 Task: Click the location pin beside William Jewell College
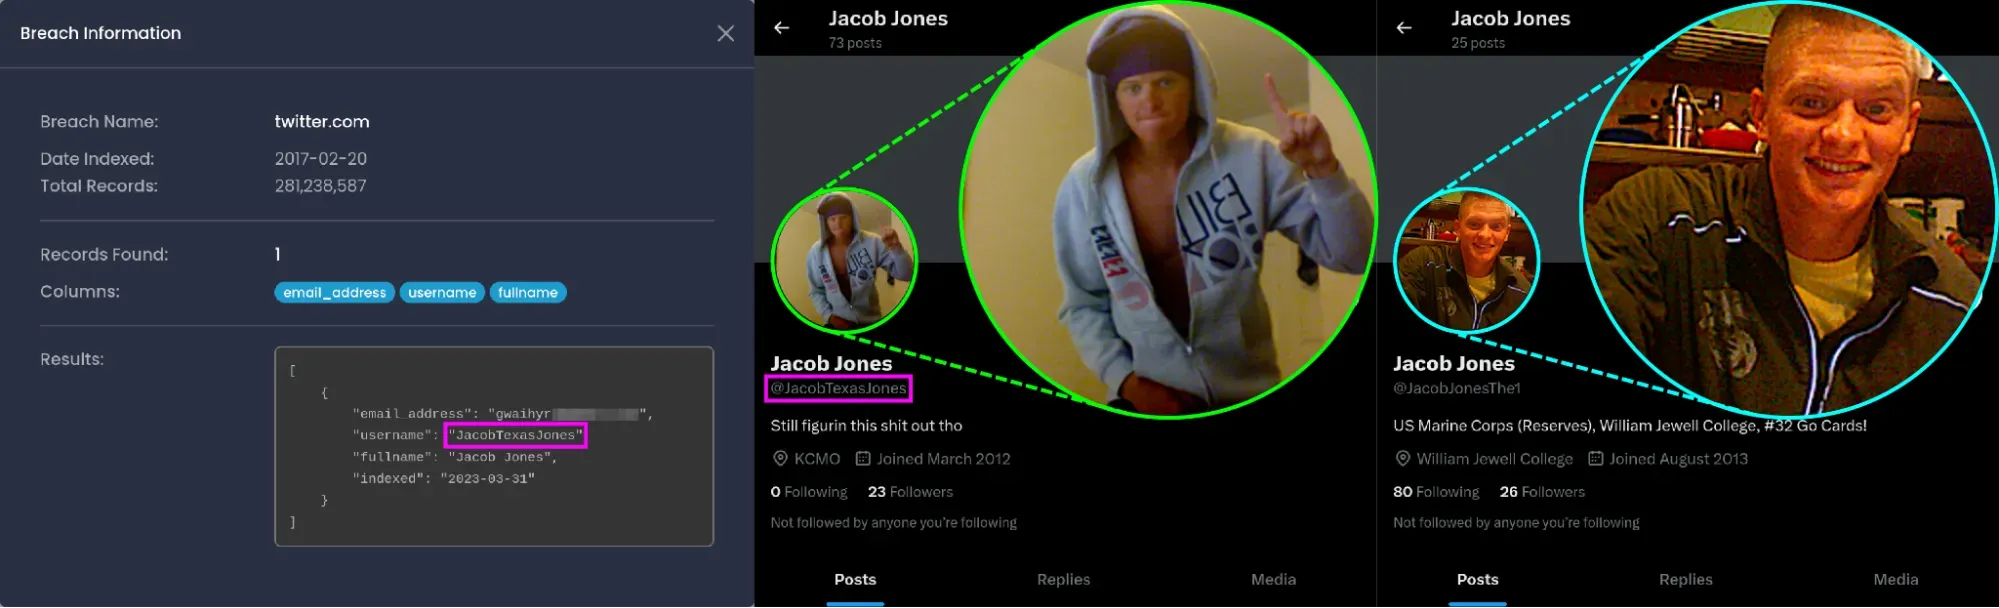[1403, 459]
